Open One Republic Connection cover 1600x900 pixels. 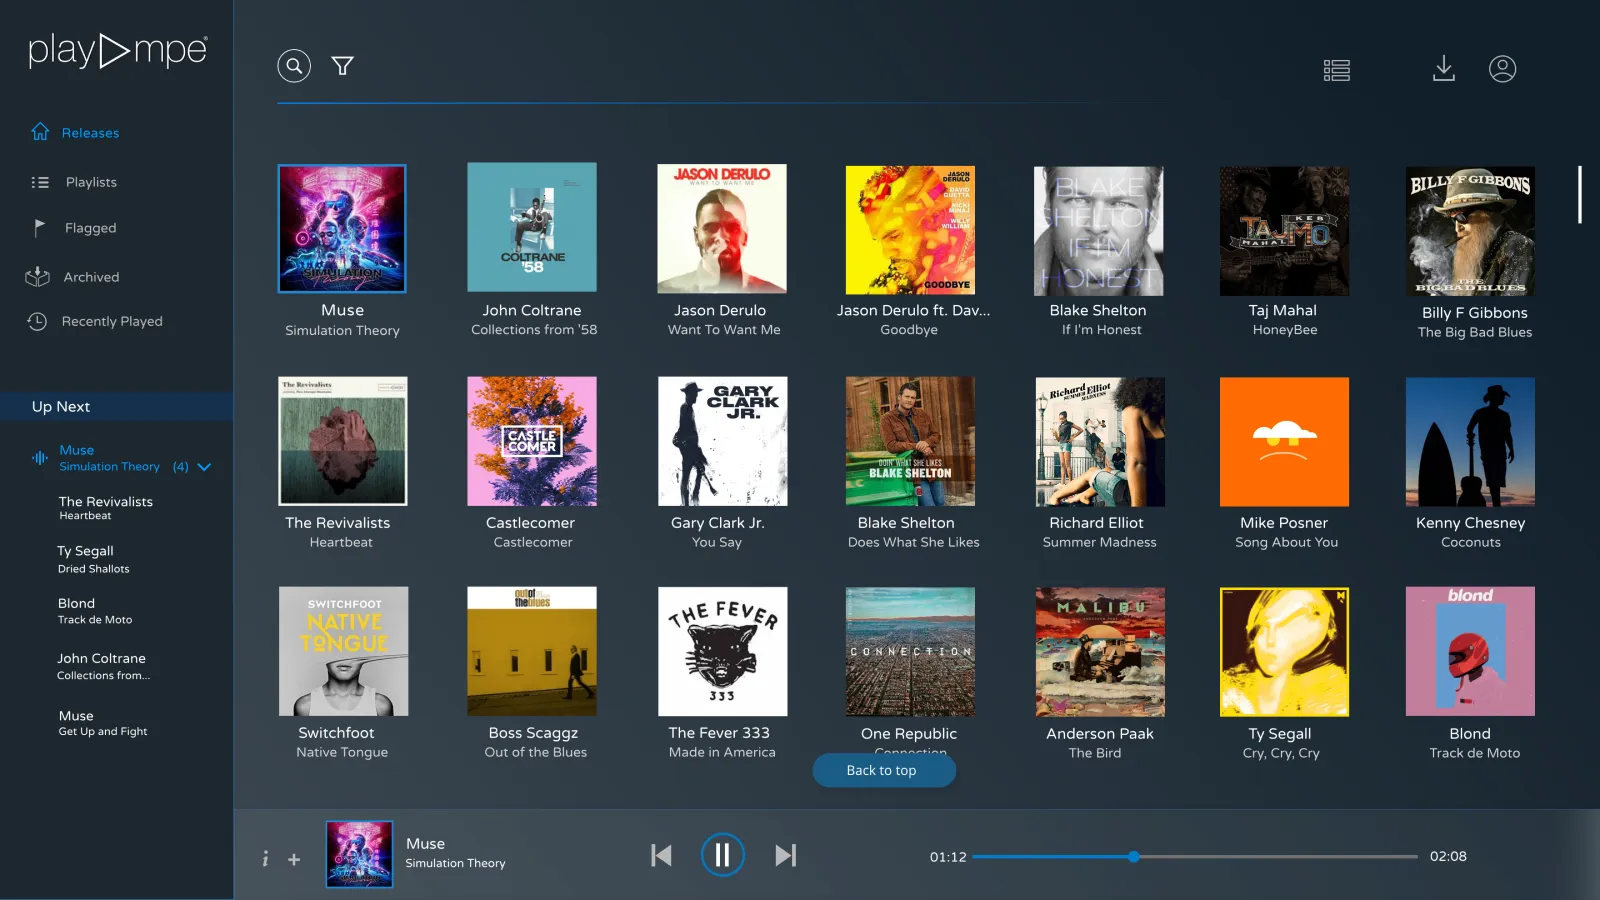pos(910,651)
